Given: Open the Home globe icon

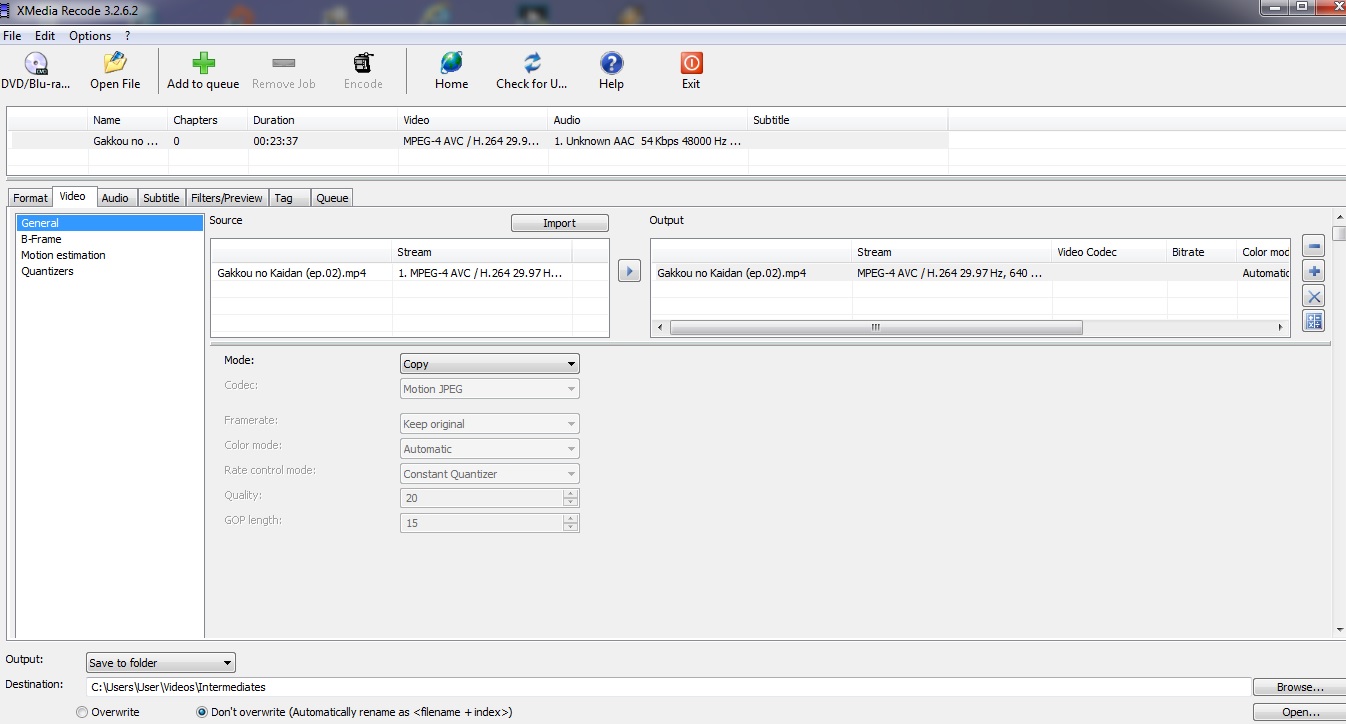Looking at the screenshot, I should (451, 63).
